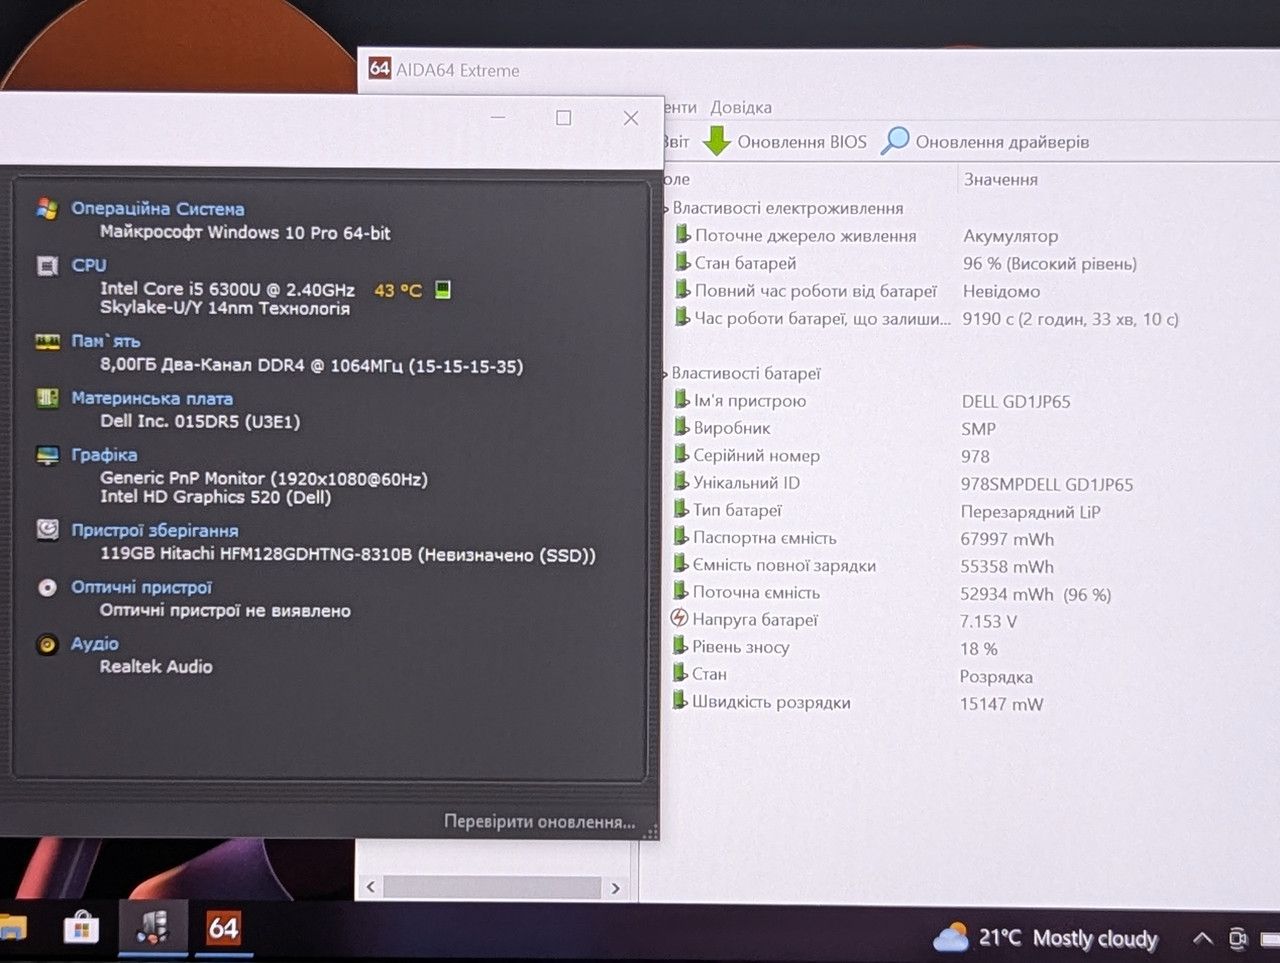1280x963 pixels.
Task: Click the battery icon beside Швидкість розрядки
Action: [679, 701]
